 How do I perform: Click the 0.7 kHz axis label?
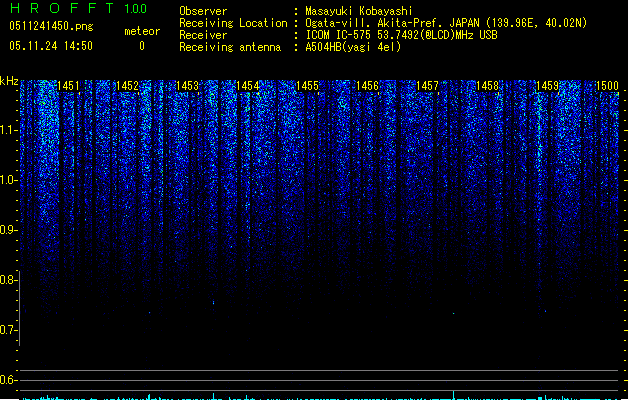coord(8,330)
